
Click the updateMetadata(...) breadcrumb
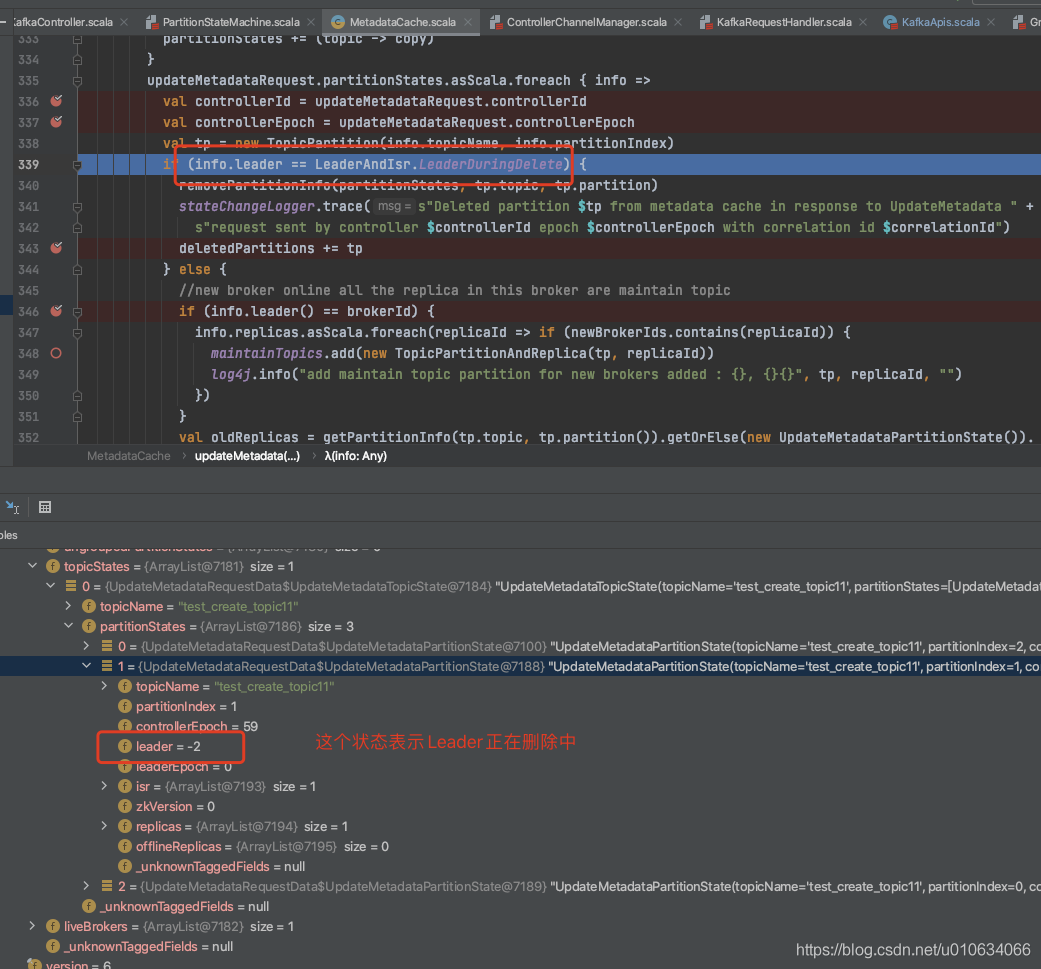click(247, 456)
